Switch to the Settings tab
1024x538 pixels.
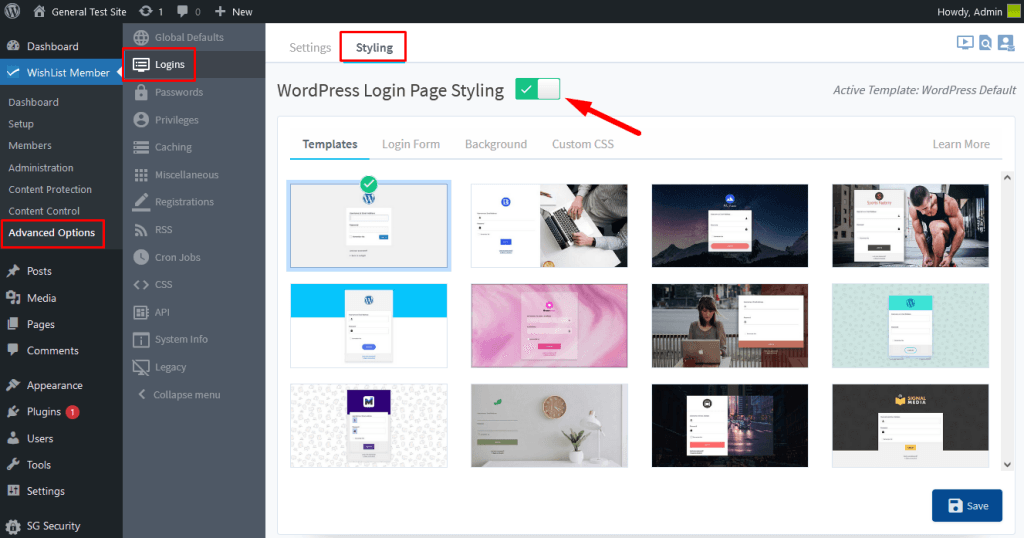tap(310, 48)
